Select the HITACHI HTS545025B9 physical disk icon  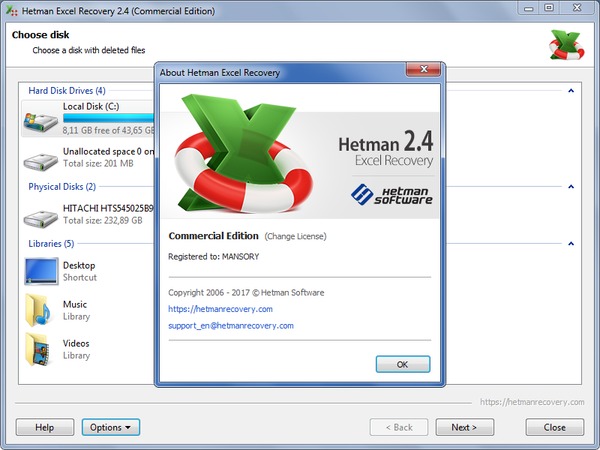click(x=41, y=218)
